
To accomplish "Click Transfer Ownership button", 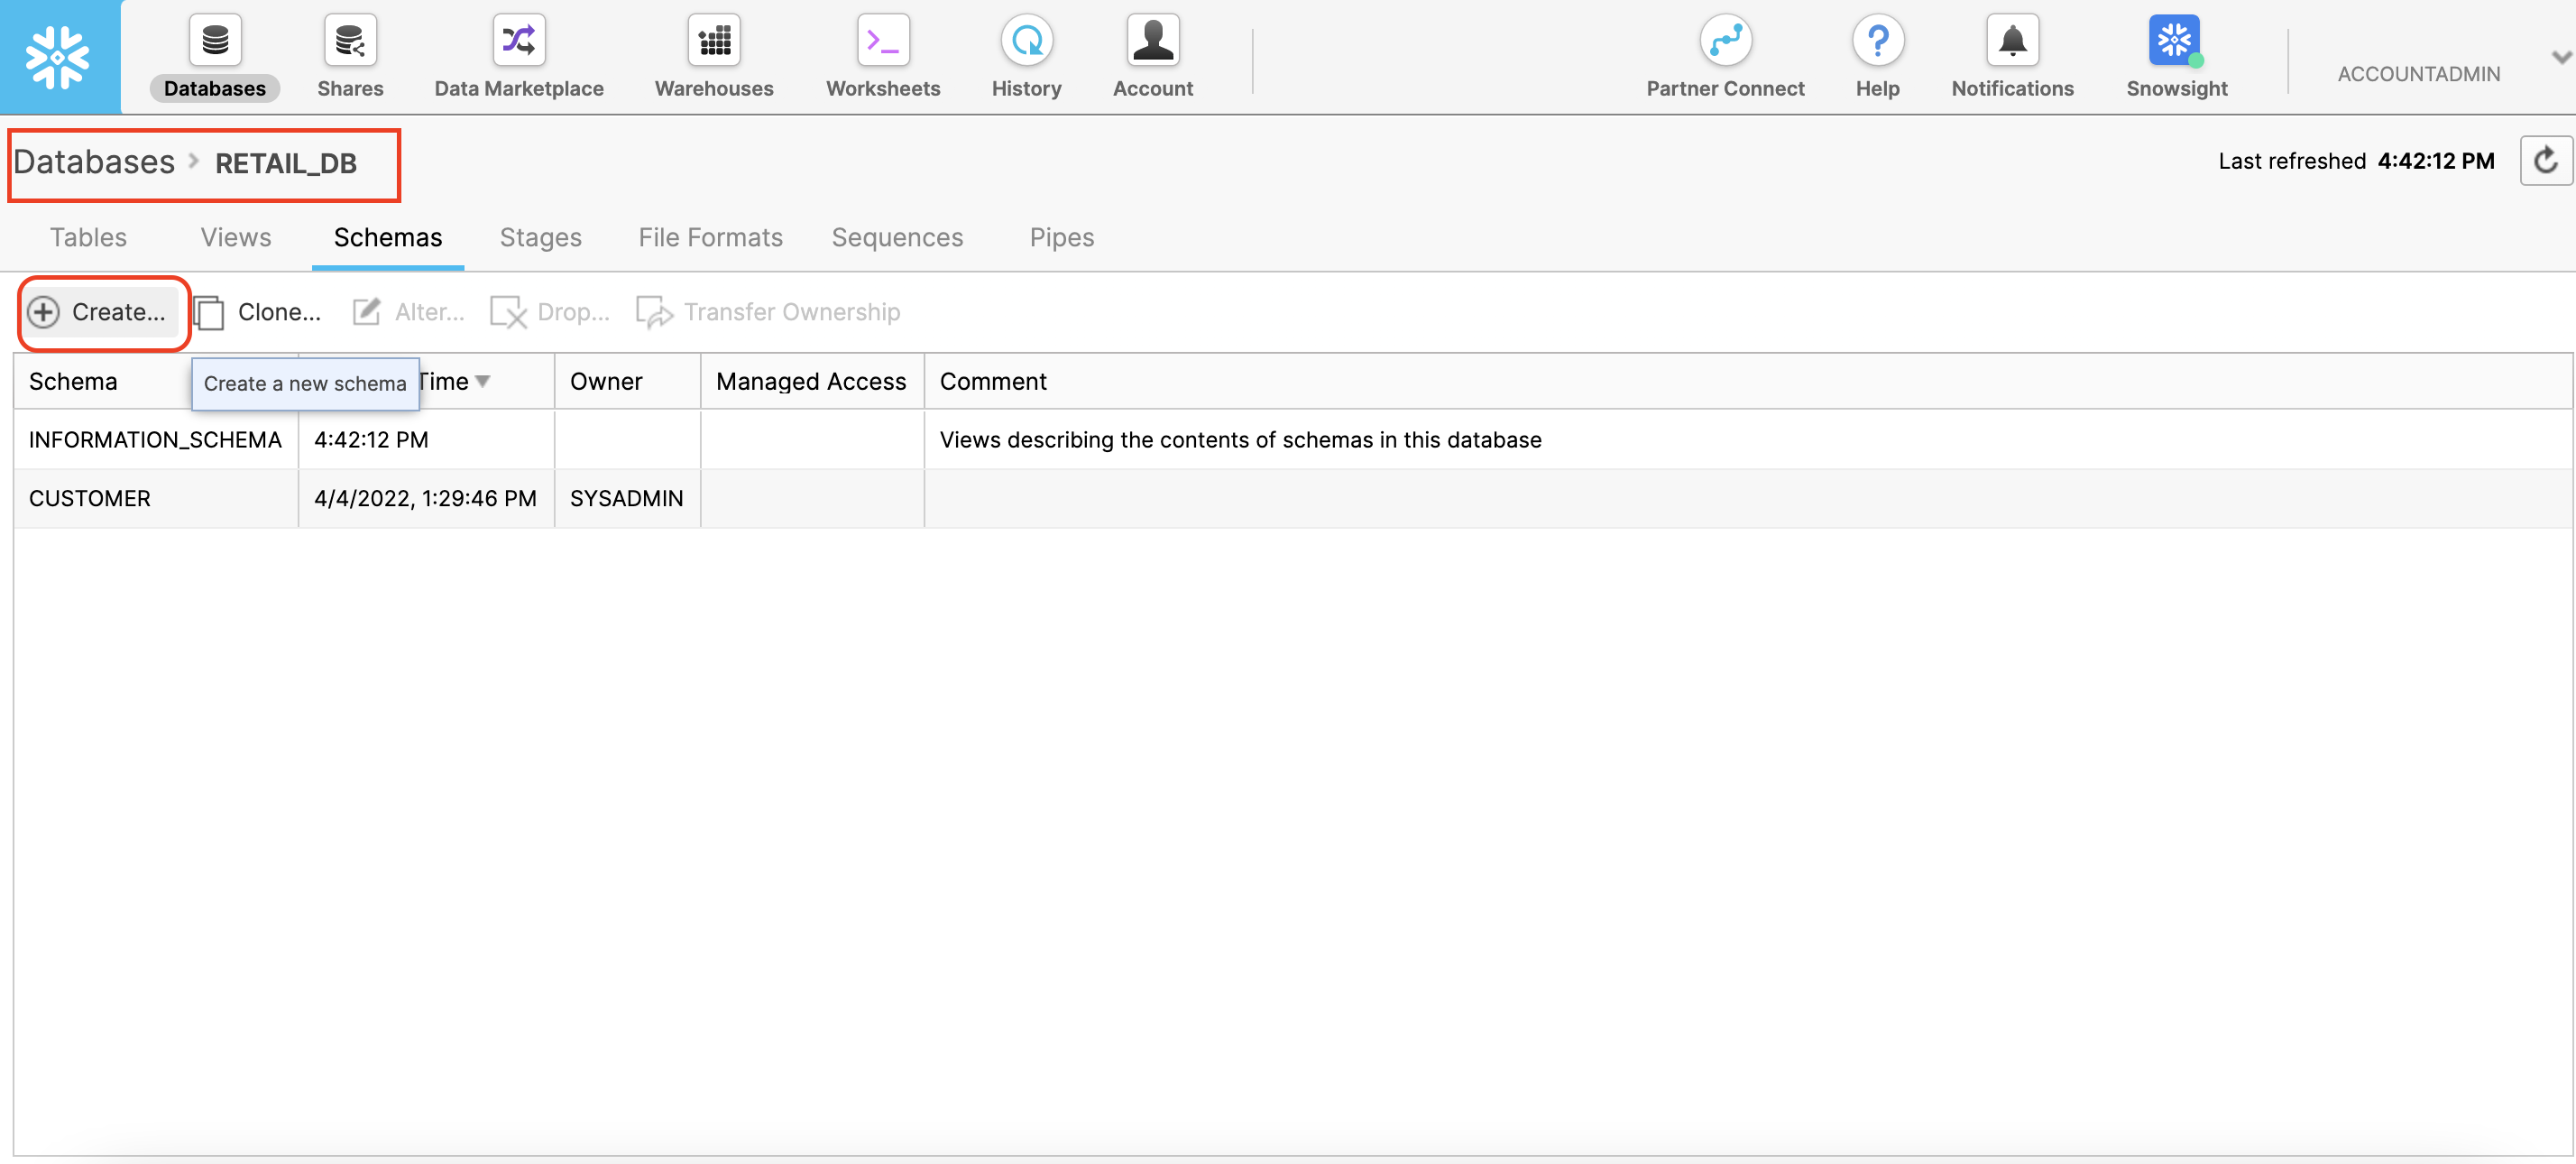I will point(768,312).
